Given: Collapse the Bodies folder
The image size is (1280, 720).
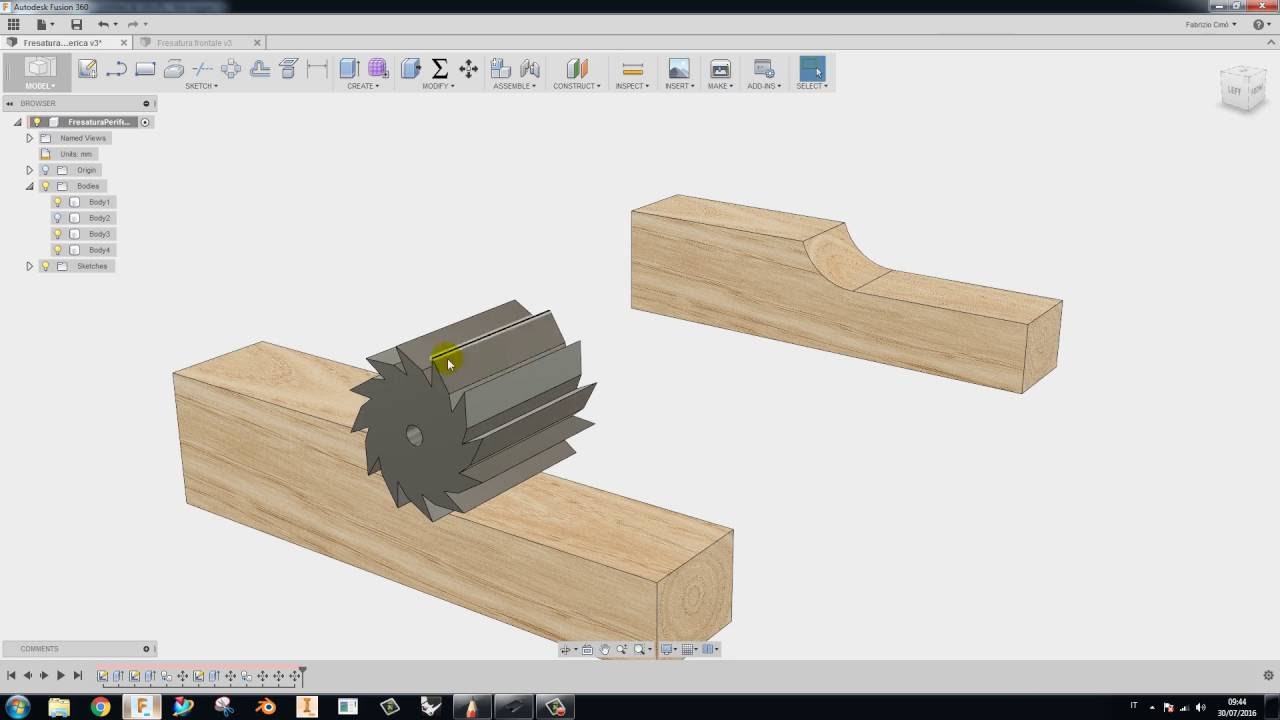Looking at the screenshot, I should [x=29, y=186].
